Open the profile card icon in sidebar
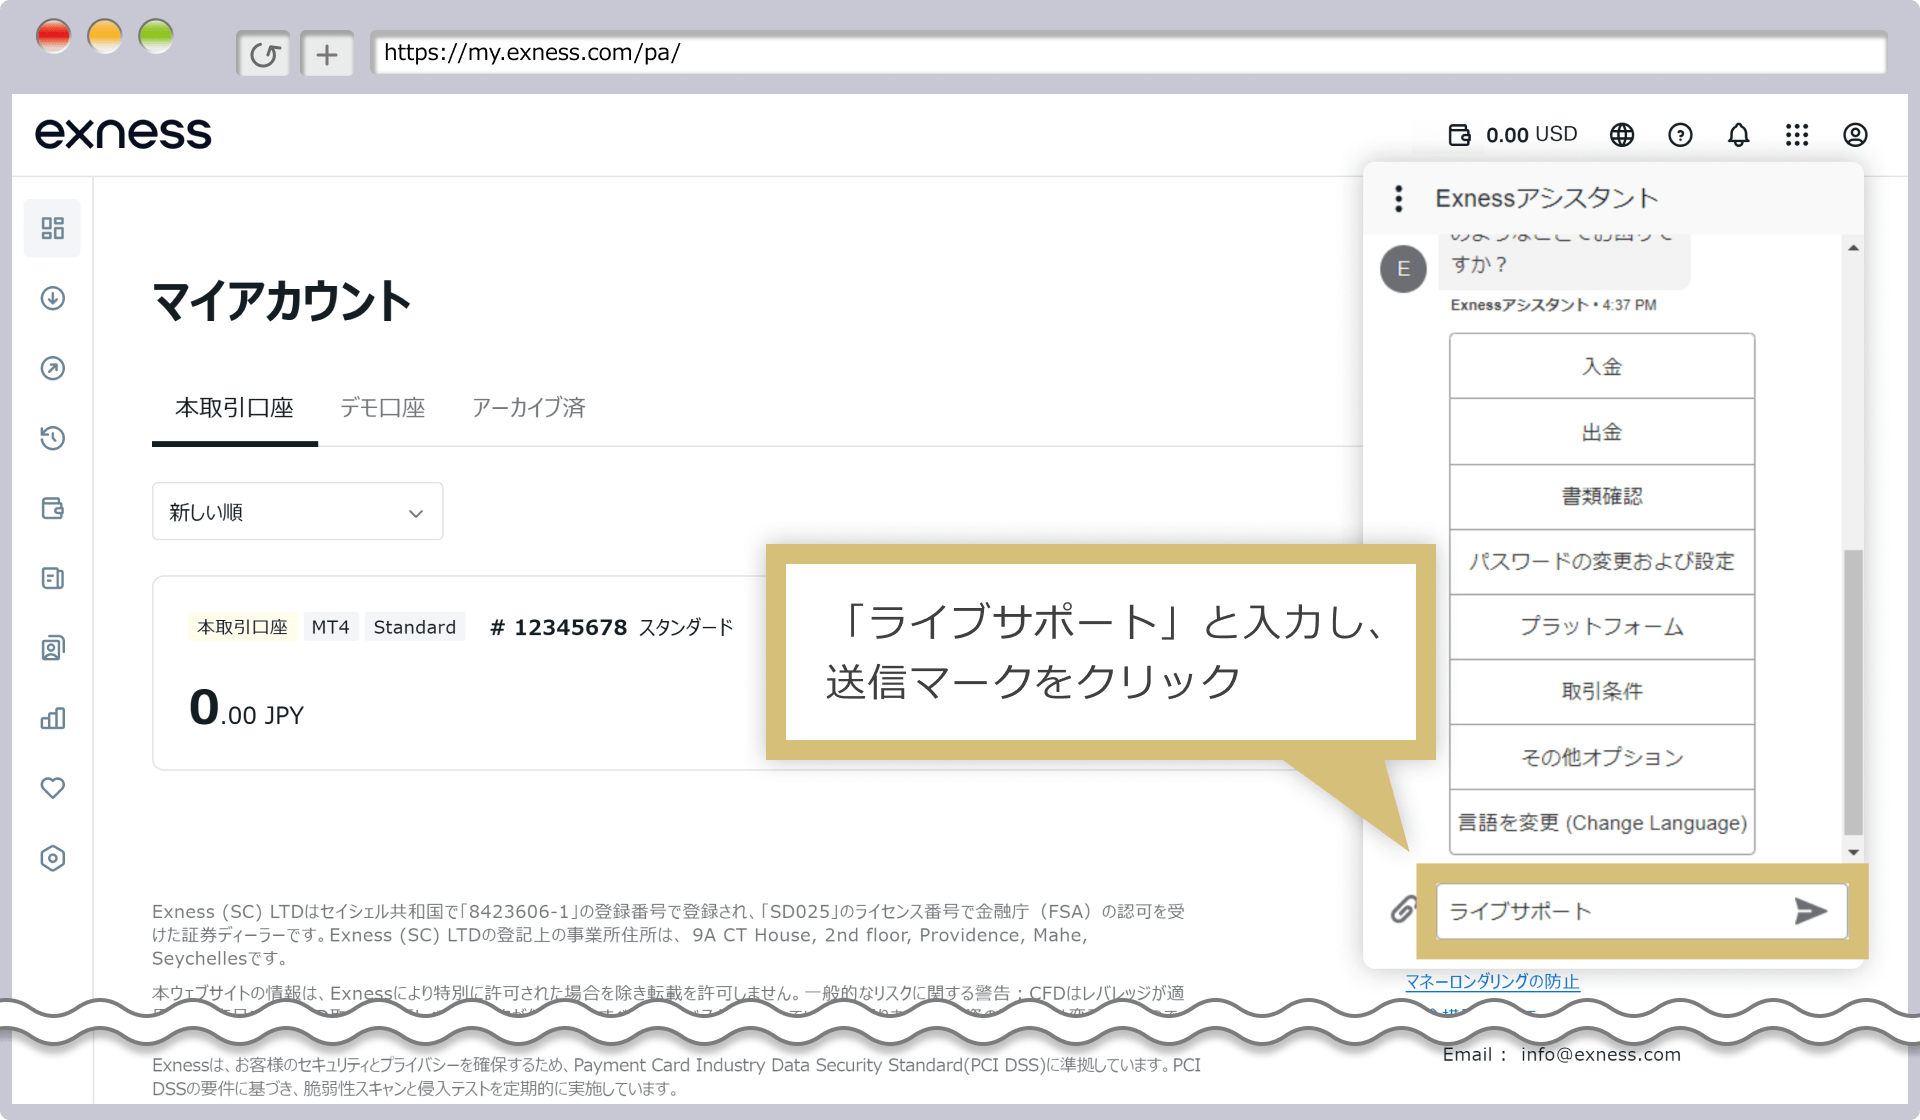 [x=53, y=648]
